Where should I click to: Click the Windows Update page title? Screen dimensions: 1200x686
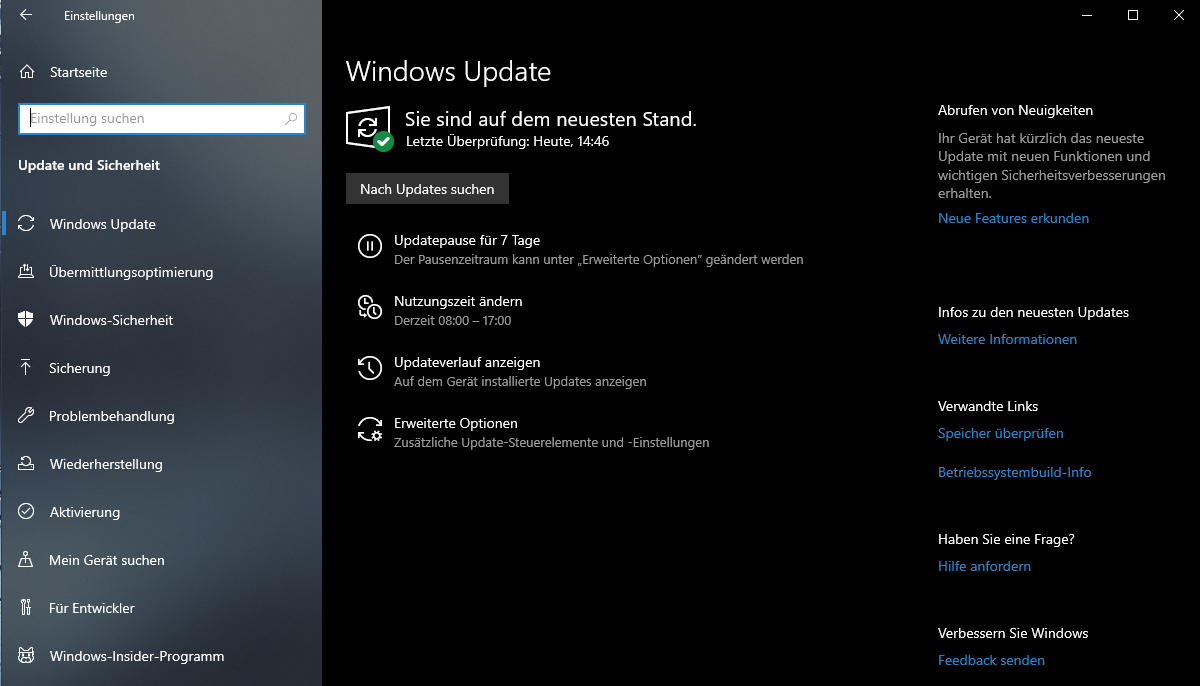[448, 72]
